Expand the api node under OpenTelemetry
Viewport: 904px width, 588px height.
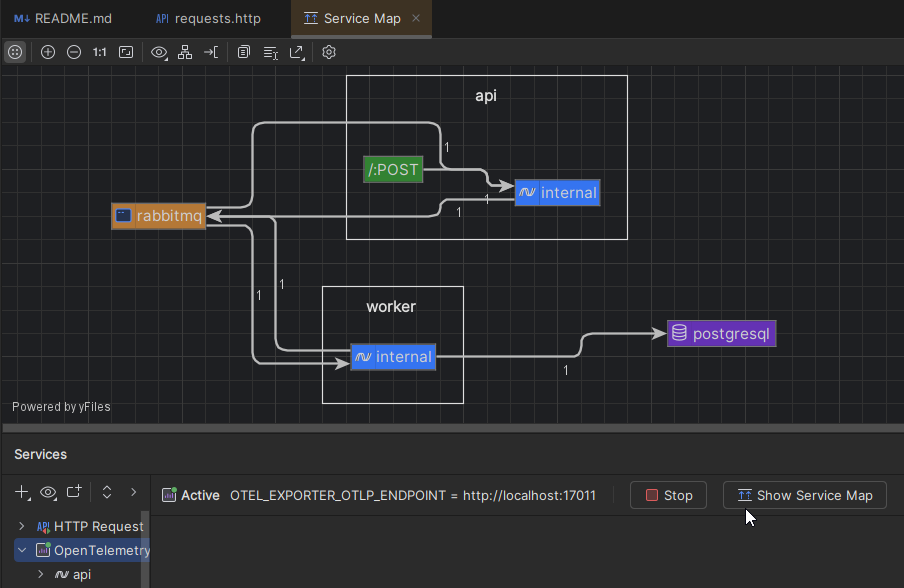(x=40, y=574)
